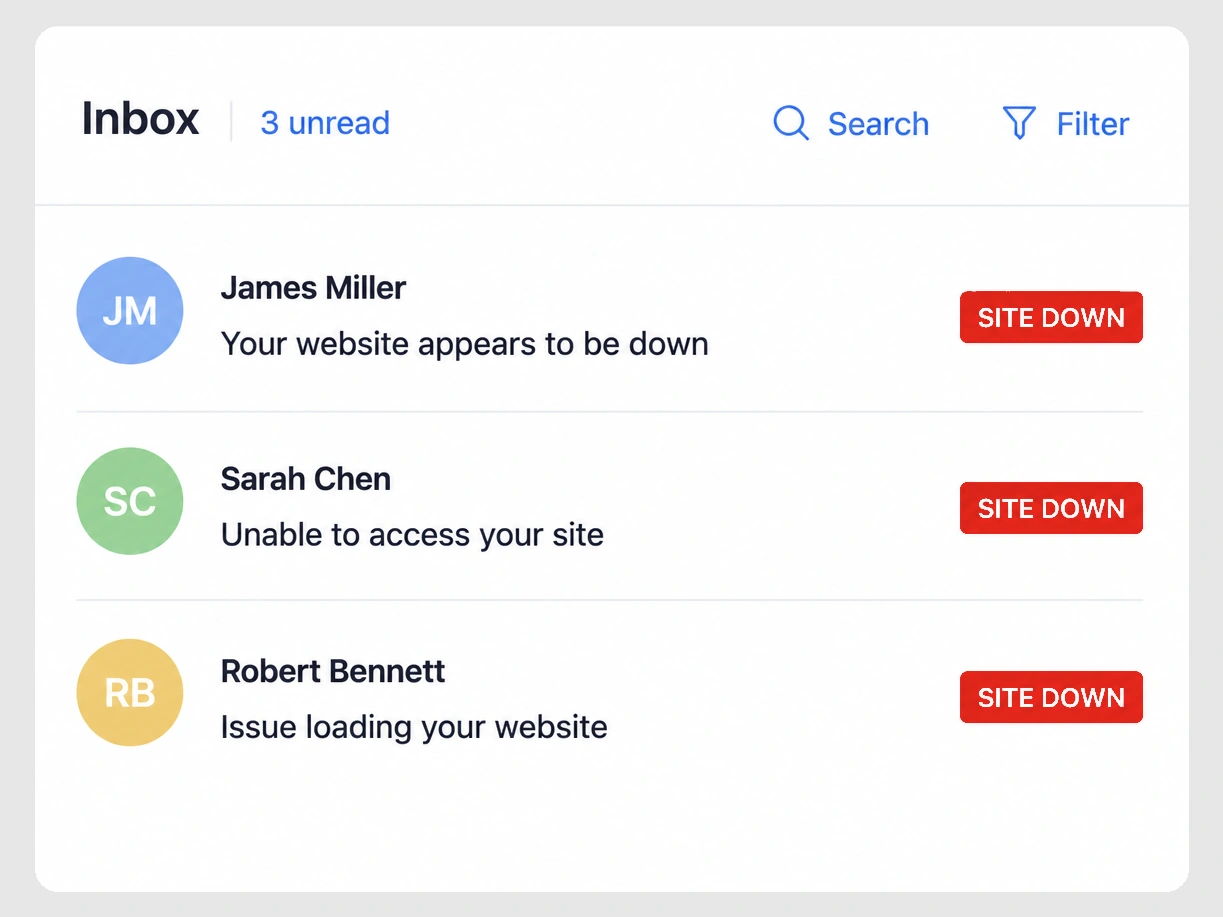The height and width of the screenshot is (917, 1223).
Task: Select the sender name James Miller
Action: coord(313,288)
